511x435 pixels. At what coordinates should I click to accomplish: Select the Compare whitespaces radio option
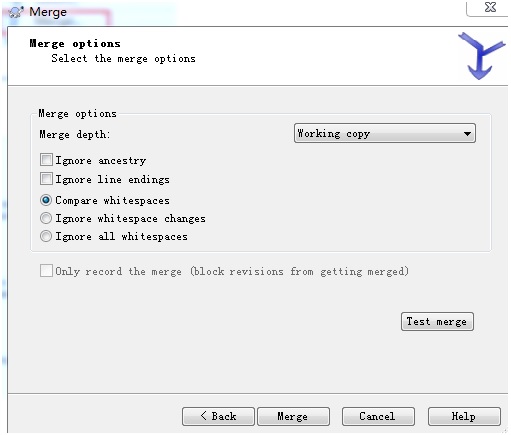point(46,200)
